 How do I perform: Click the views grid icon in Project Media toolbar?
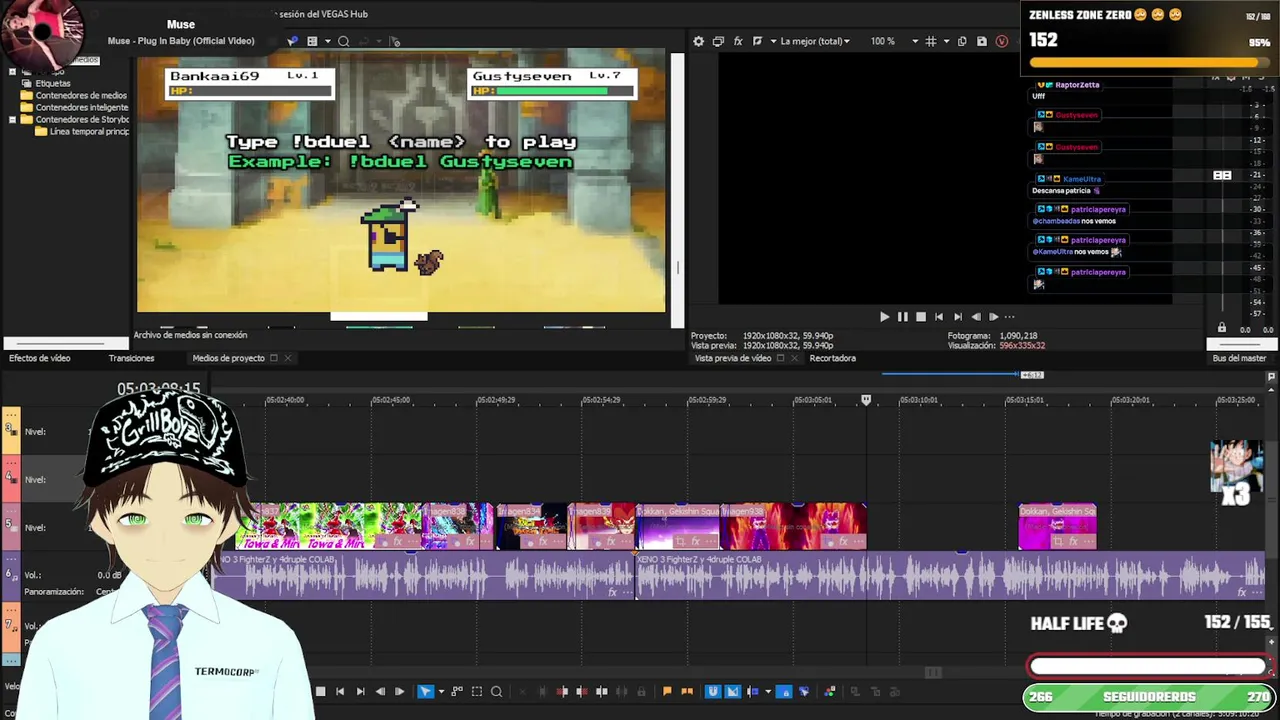coord(312,41)
